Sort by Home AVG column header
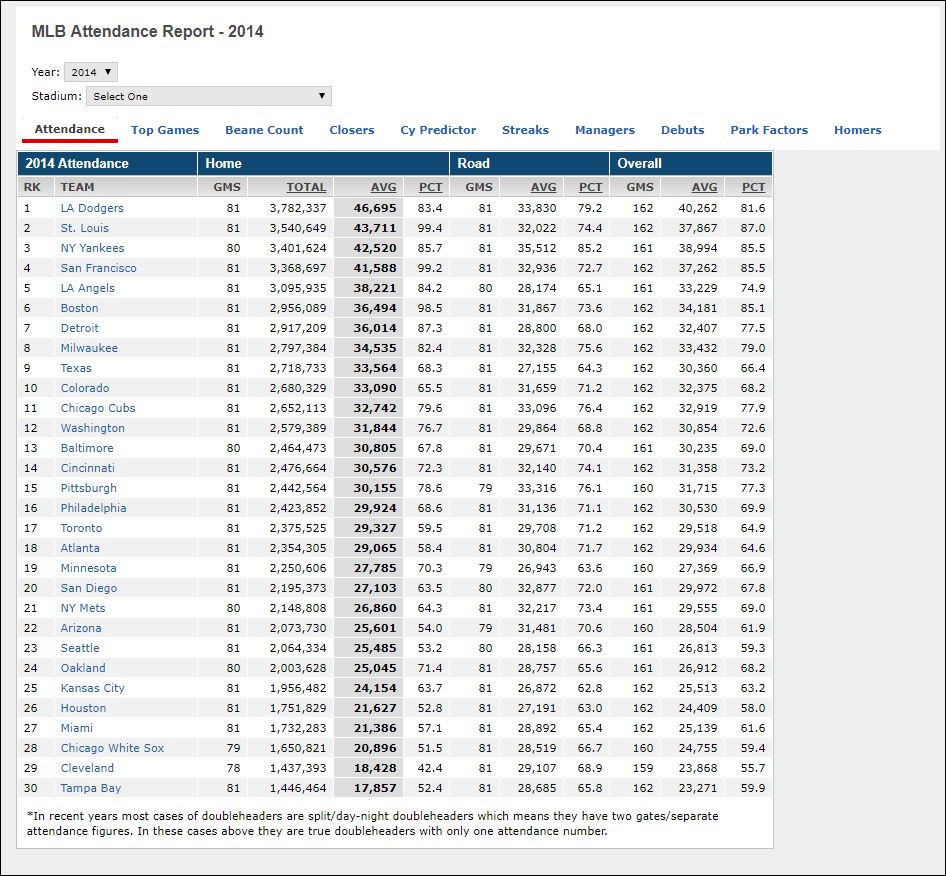 384,187
